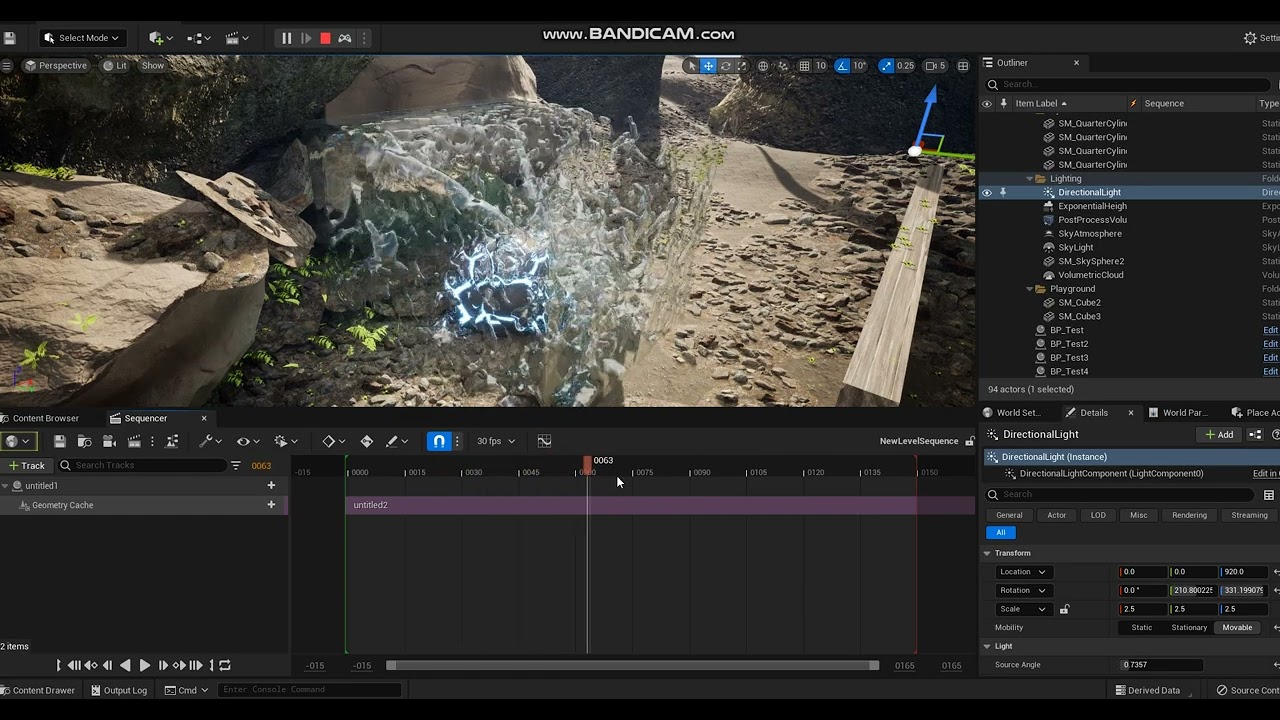Viewport: 1280px width, 720px height.
Task: Open the 30 fps frame rate dropdown
Action: coord(496,441)
